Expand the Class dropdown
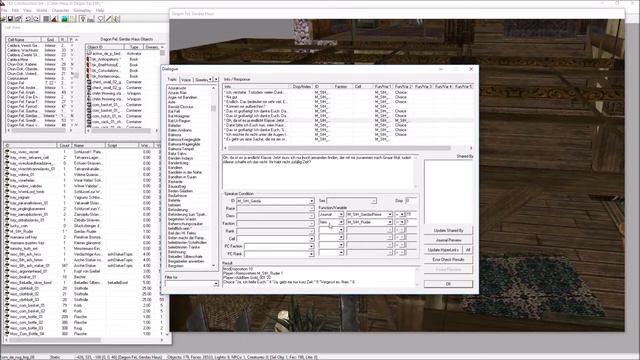This screenshot has width=640, height=360. click(x=311, y=216)
